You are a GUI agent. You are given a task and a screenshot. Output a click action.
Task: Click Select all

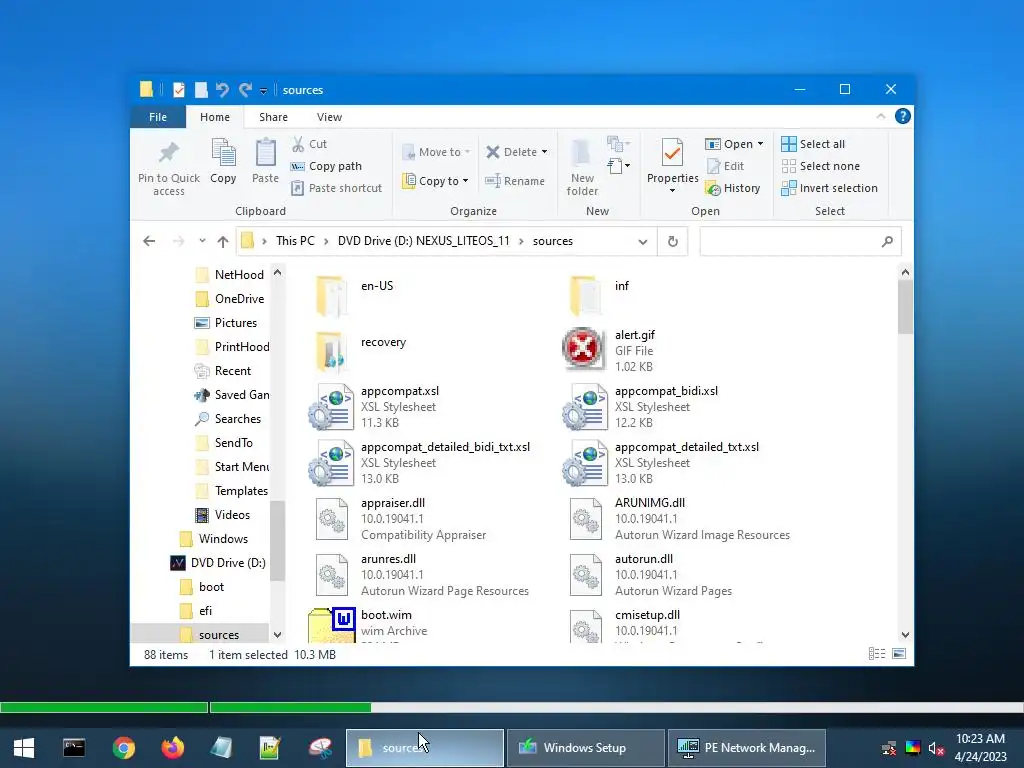[x=813, y=144]
